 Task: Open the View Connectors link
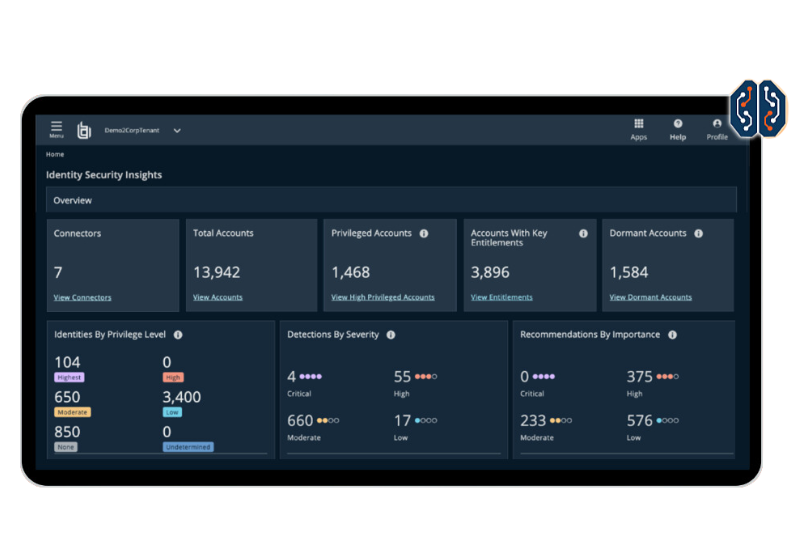tap(82, 297)
